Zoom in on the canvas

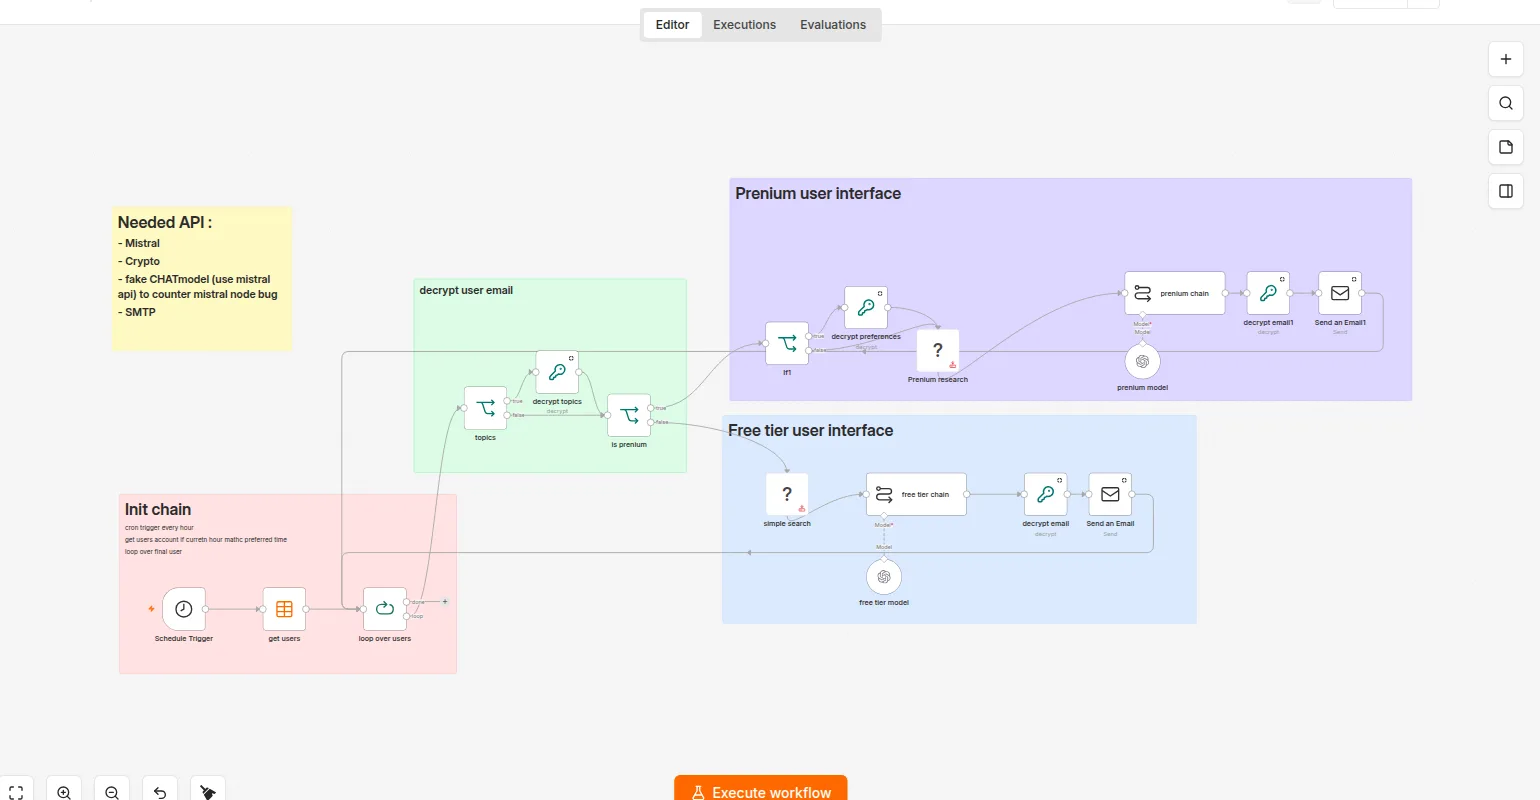(64, 792)
